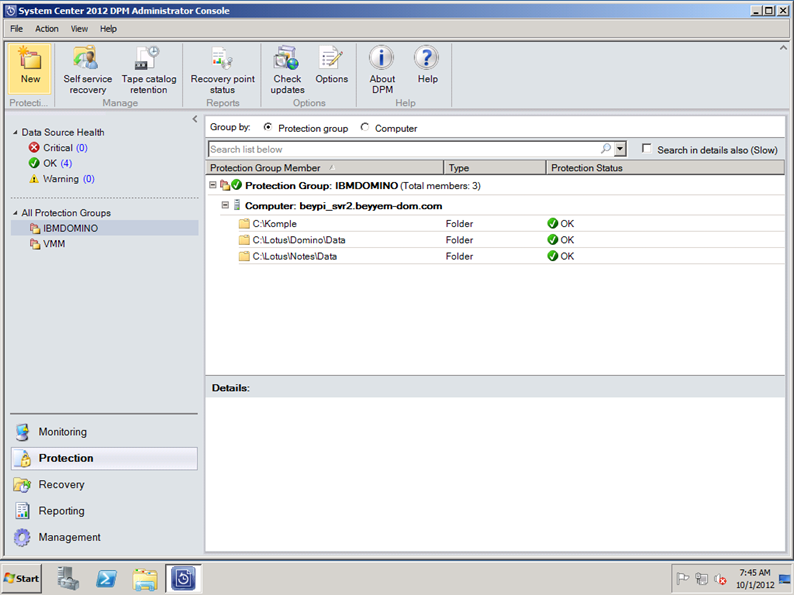Filter by Critical (0) data sources

click(65, 147)
